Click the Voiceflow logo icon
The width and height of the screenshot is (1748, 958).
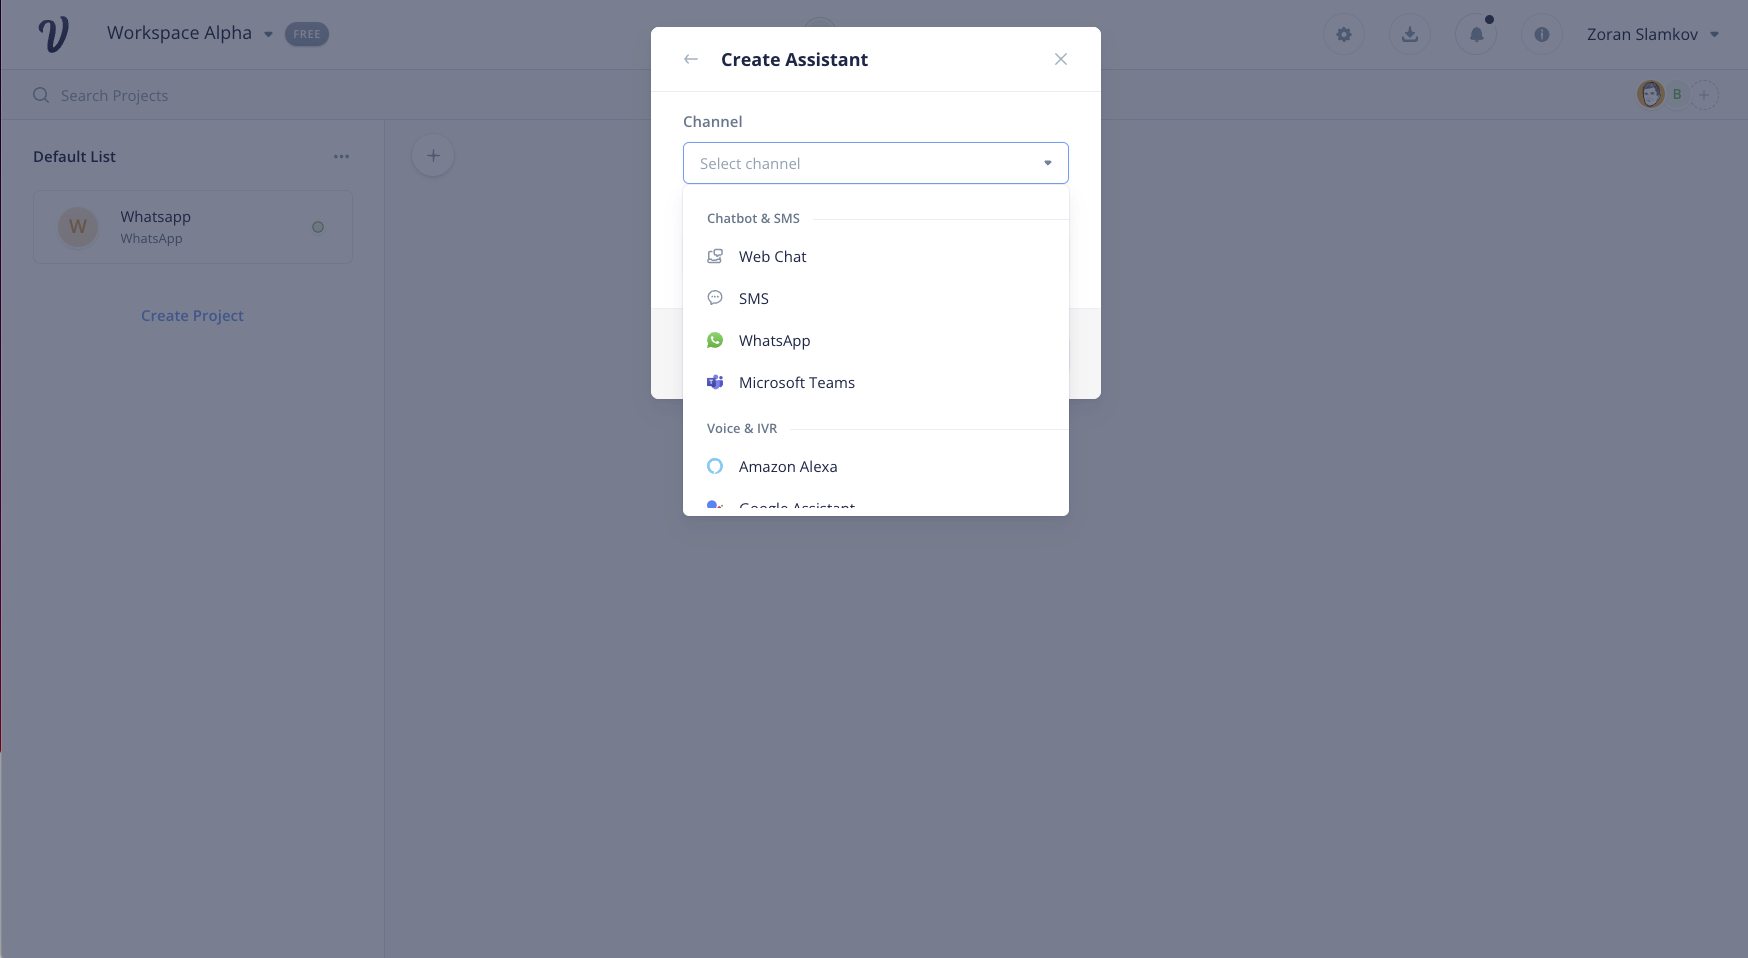[53, 35]
